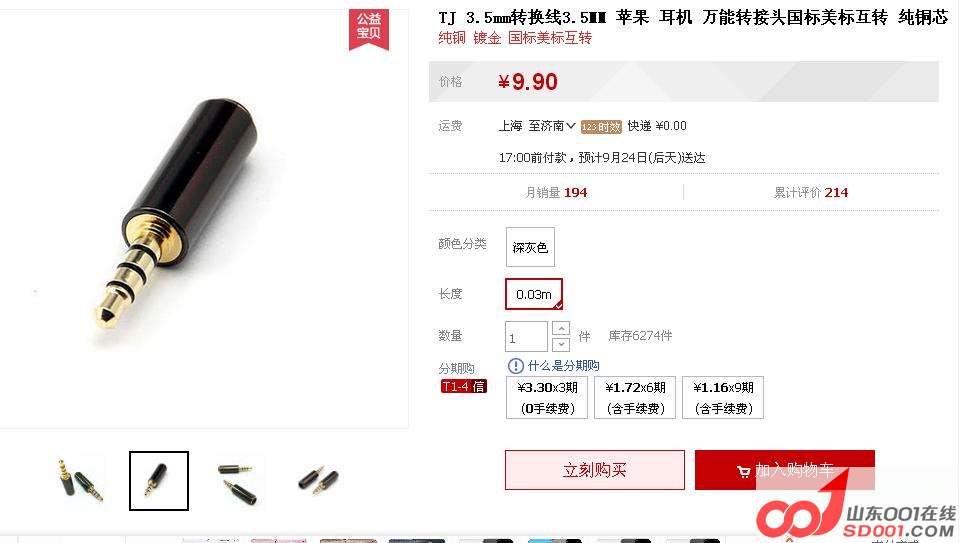Image resolution: width=961 pixels, height=543 pixels.
Task: Click the cart icon on 加入购物车
Action: point(743,471)
